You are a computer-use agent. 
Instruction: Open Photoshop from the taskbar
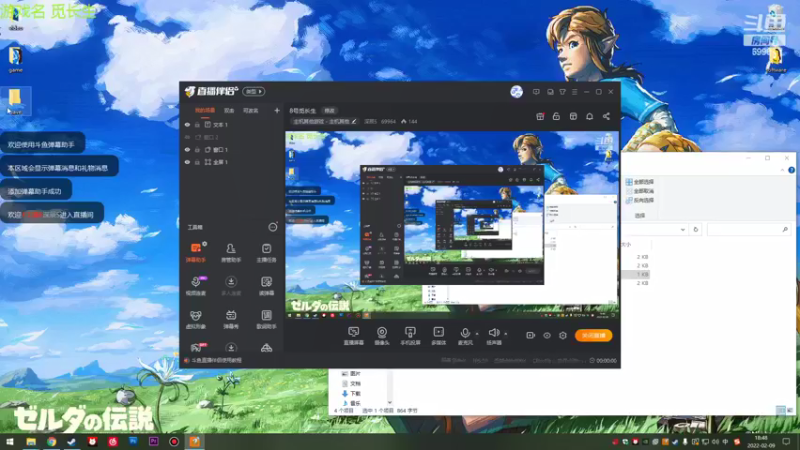point(133,441)
